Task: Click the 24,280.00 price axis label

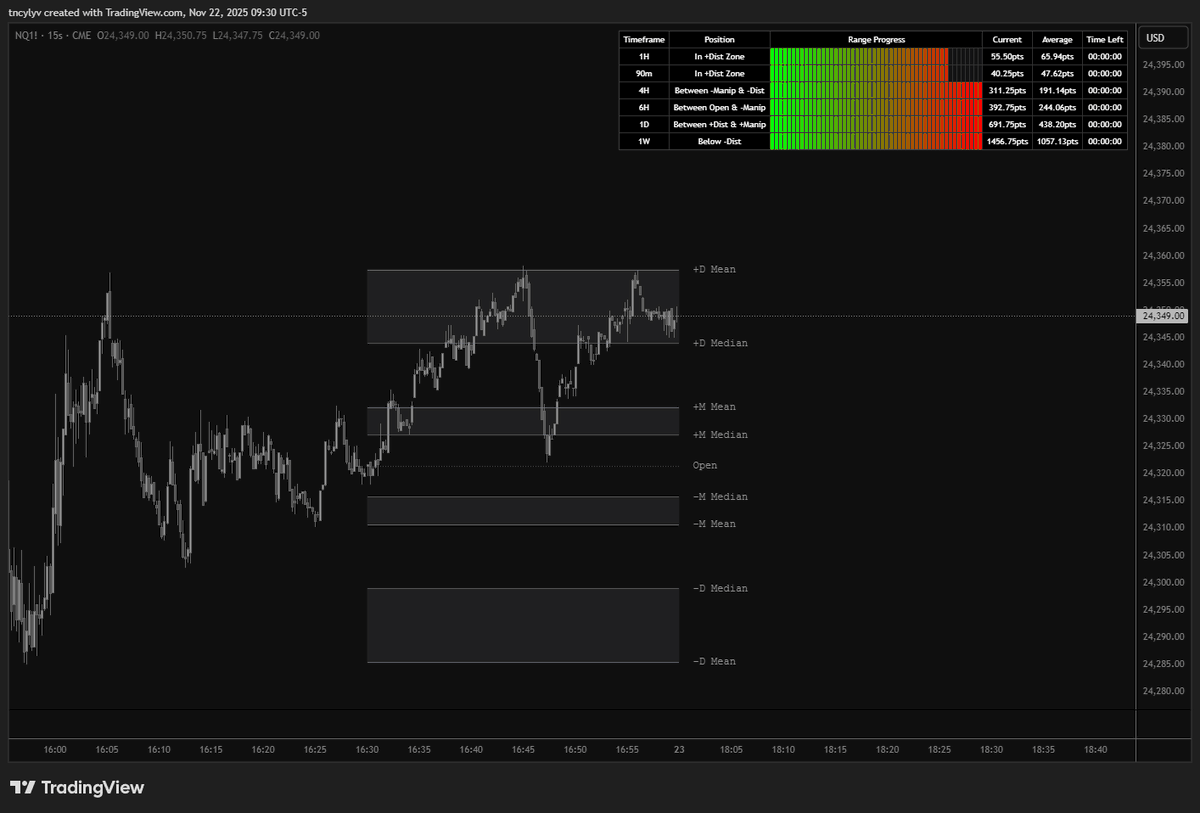Action: (1162, 691)
